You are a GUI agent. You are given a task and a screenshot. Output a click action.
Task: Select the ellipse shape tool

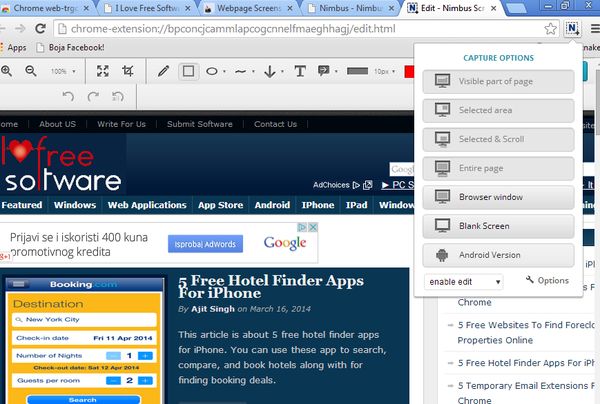point(212,71)
